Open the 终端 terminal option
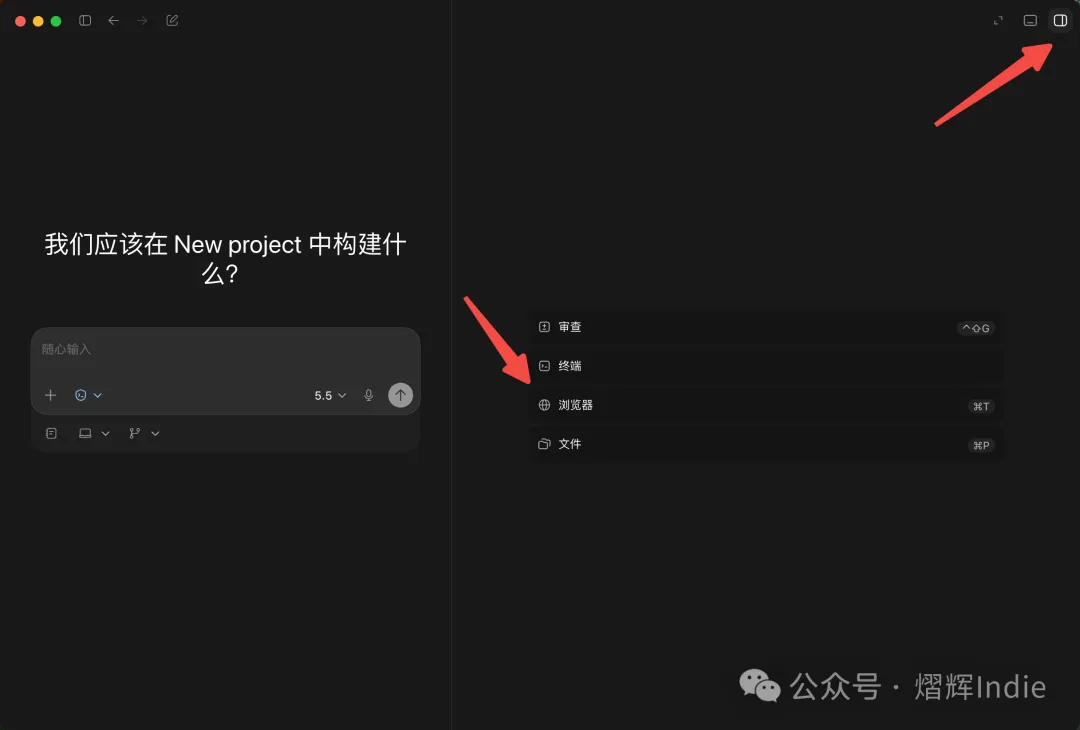 [766, 366]
